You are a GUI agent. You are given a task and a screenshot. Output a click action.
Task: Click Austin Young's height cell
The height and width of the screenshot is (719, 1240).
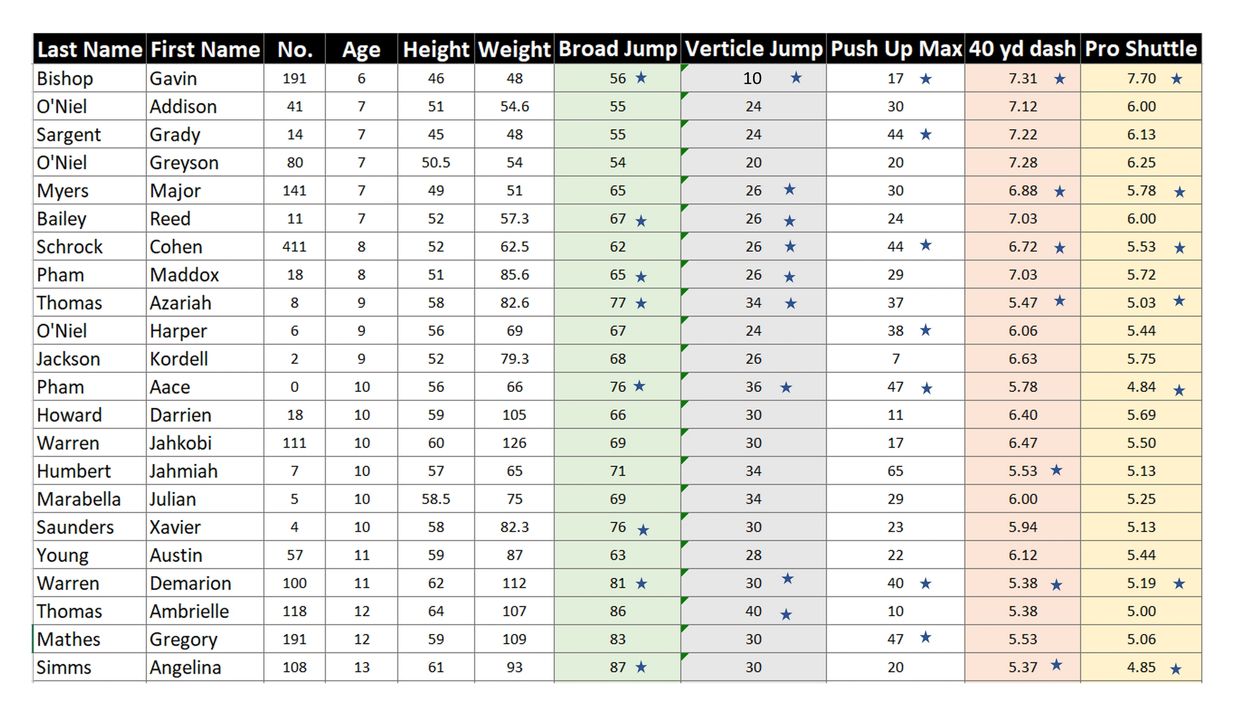tap(436, 555)
